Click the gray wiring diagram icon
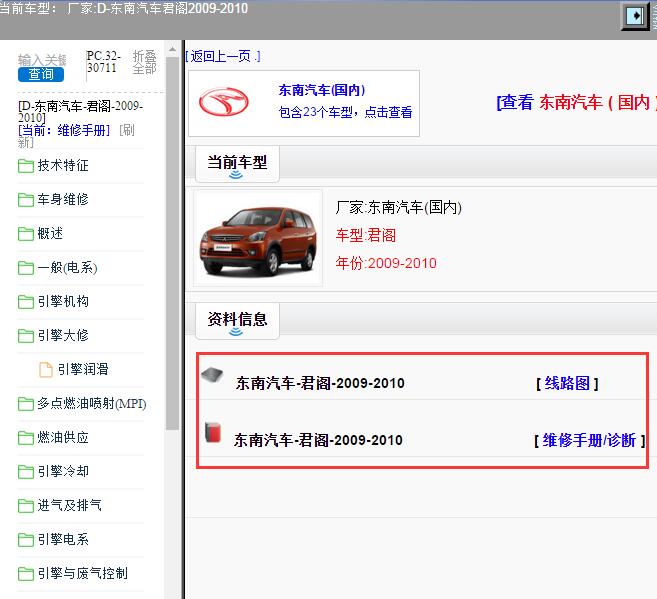The height and width of the screenshot is (599, 657). coord(212,375)
